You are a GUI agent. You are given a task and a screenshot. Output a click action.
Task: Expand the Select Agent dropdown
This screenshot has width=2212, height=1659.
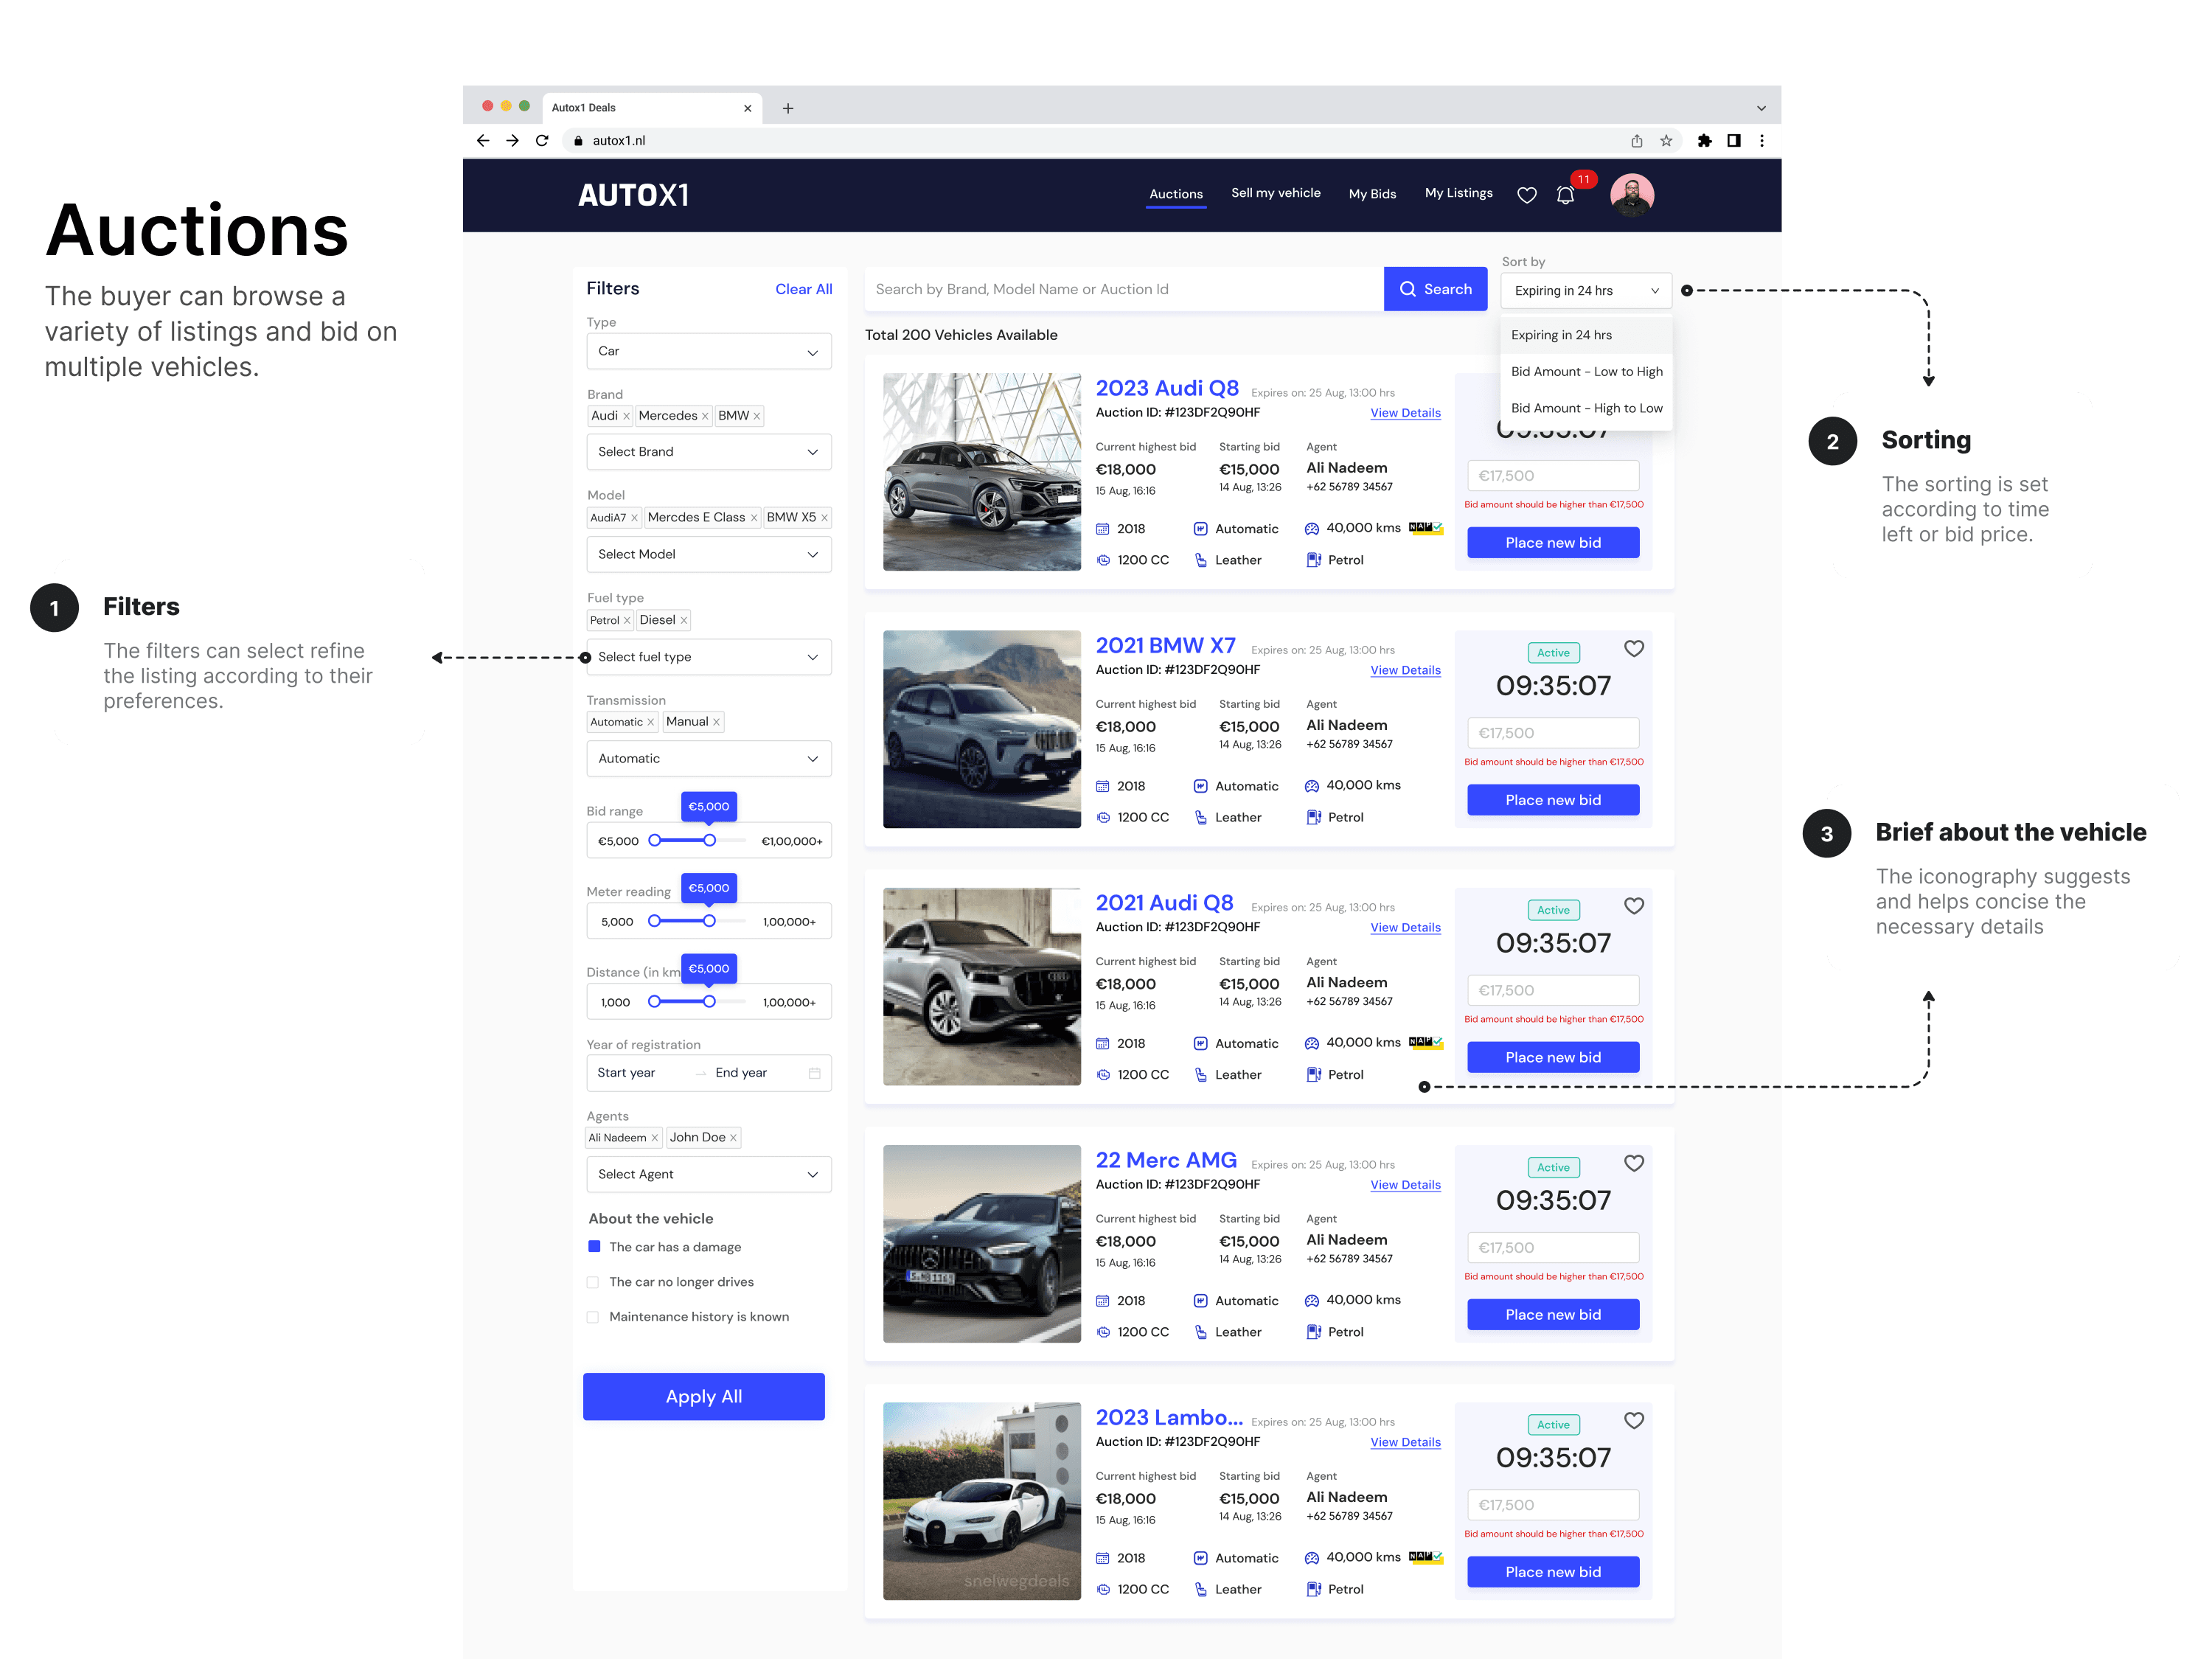coord(709,1174)
